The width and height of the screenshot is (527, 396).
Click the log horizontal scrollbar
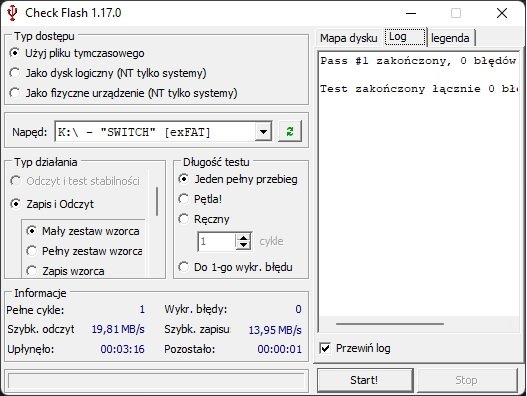click(x=390, y=324)
